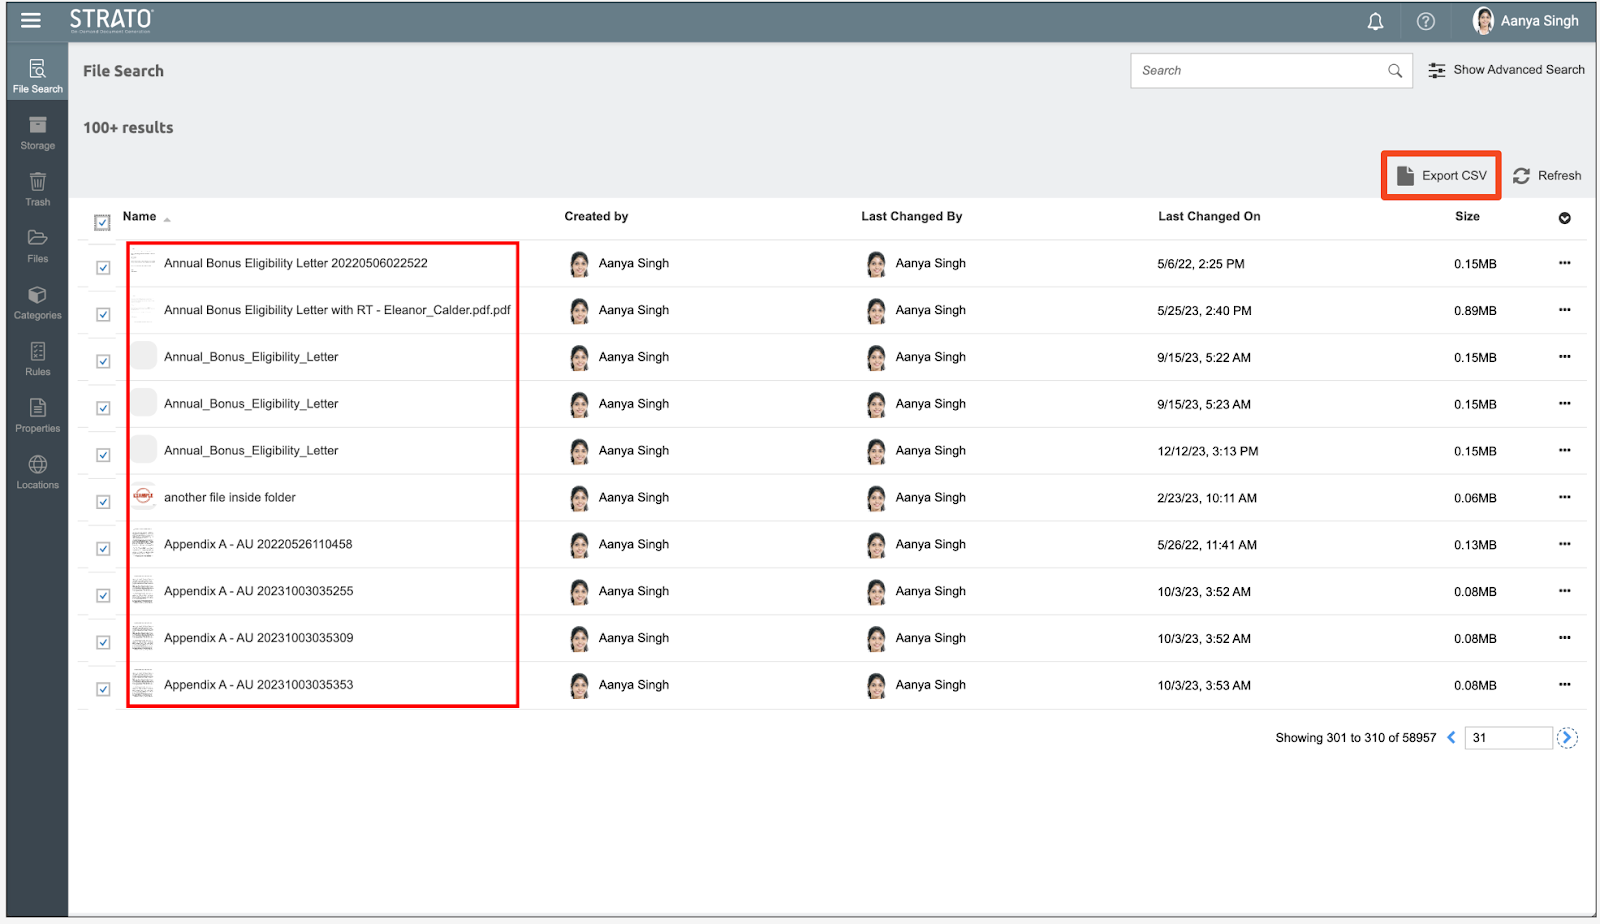The image size is (1600, 924).
Task: Go to Storage in the sidebar
Action: [x=38, y=133]
